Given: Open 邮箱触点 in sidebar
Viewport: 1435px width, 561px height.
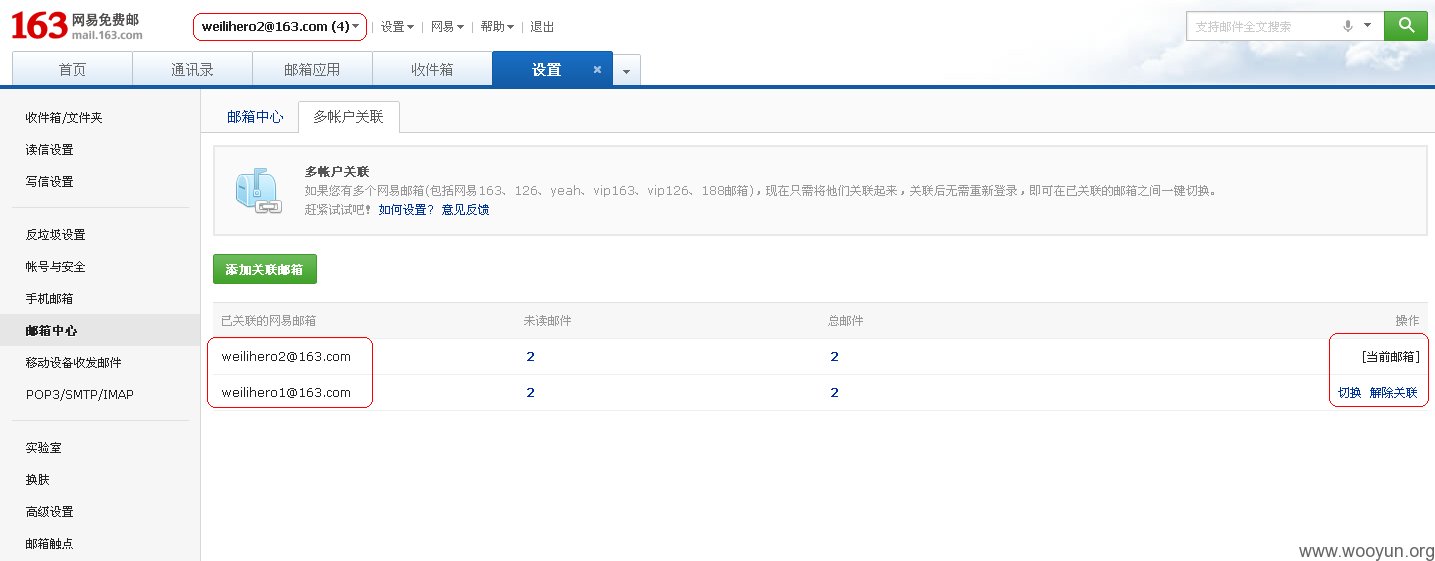Looking at the screenshot, I should [x=49, y=544].
